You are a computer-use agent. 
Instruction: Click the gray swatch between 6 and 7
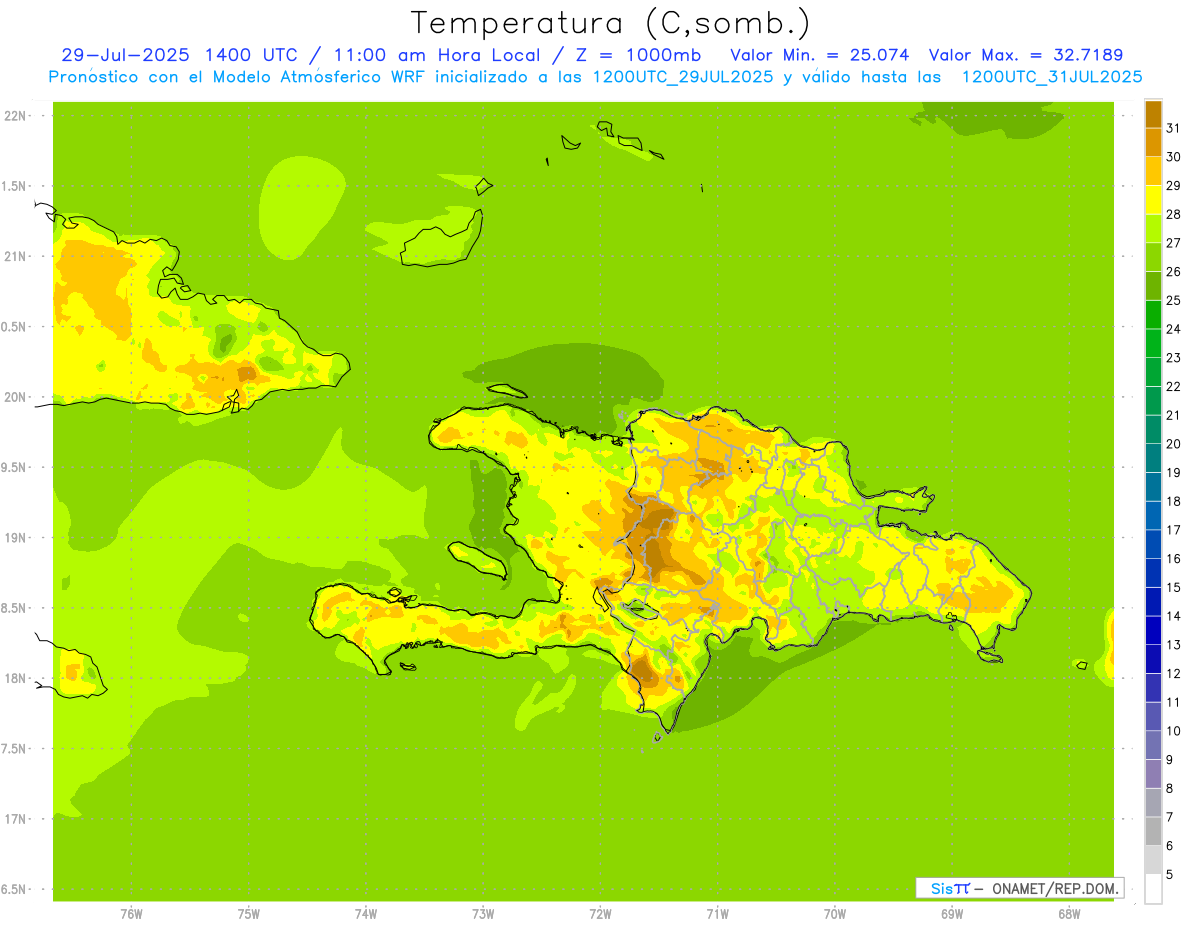click(x=1153, y=831)
